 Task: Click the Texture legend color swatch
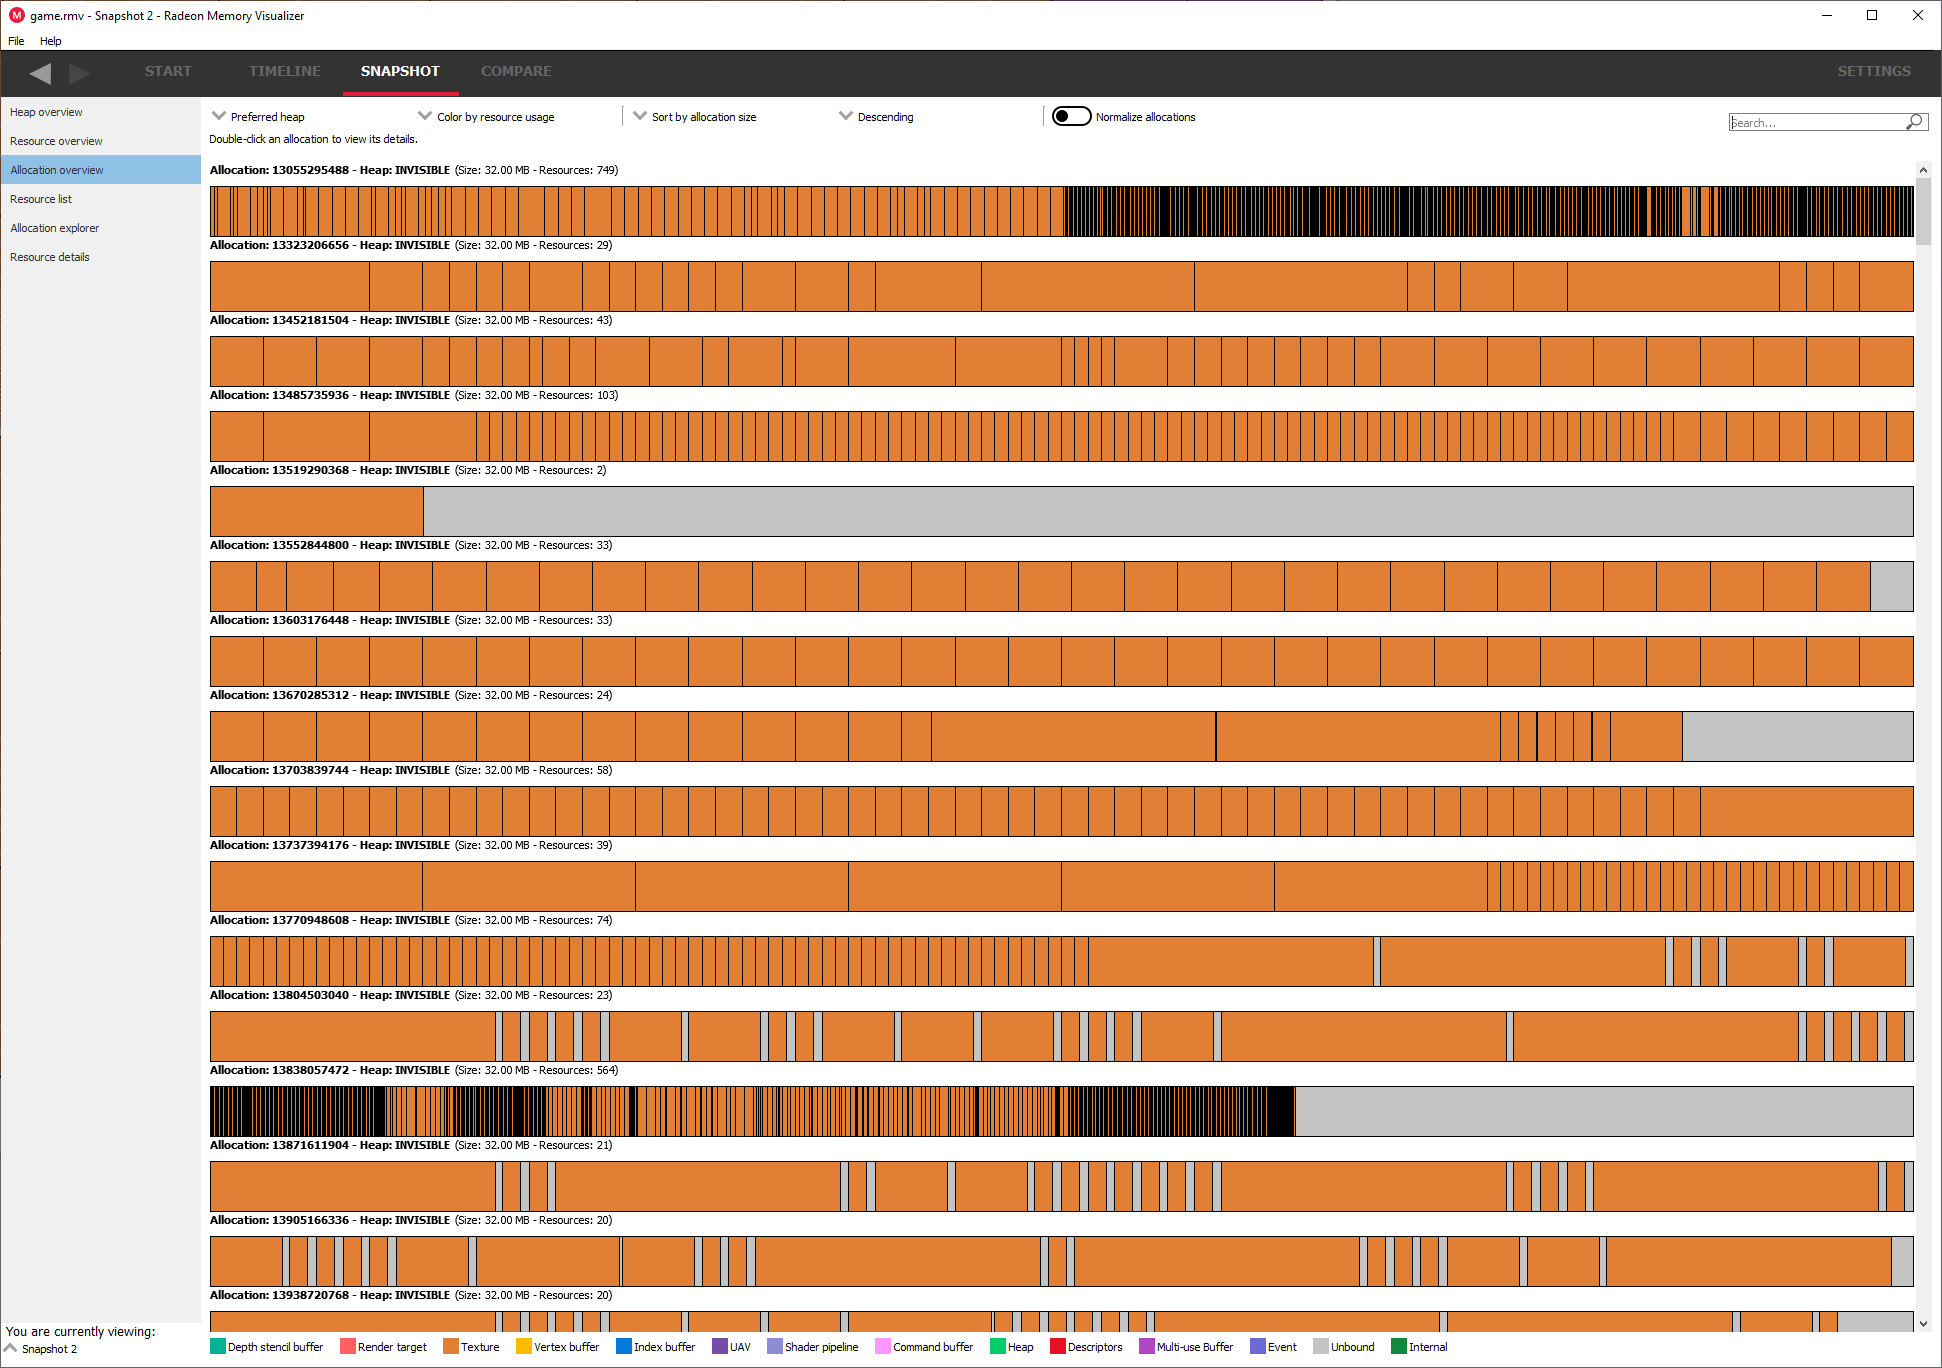point(450,1346)
